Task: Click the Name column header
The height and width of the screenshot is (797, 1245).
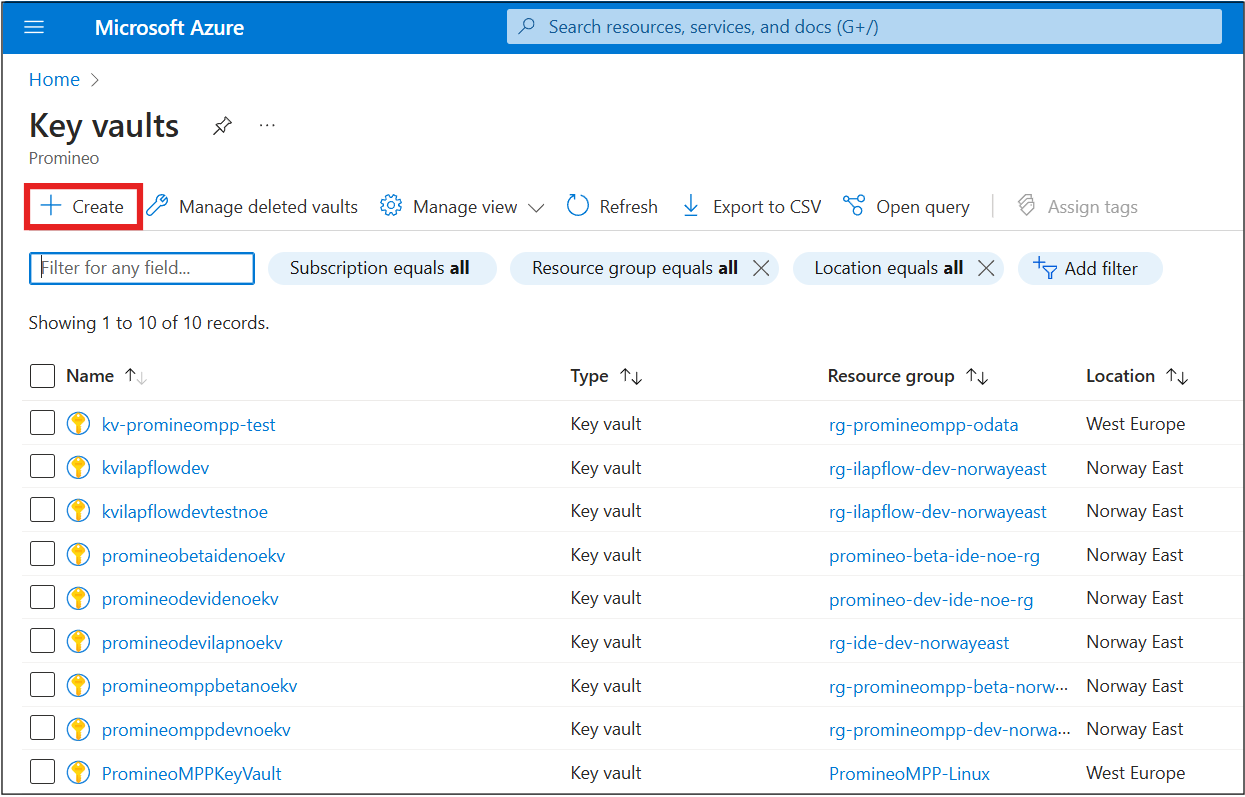Action: click(x=90, y=376)
